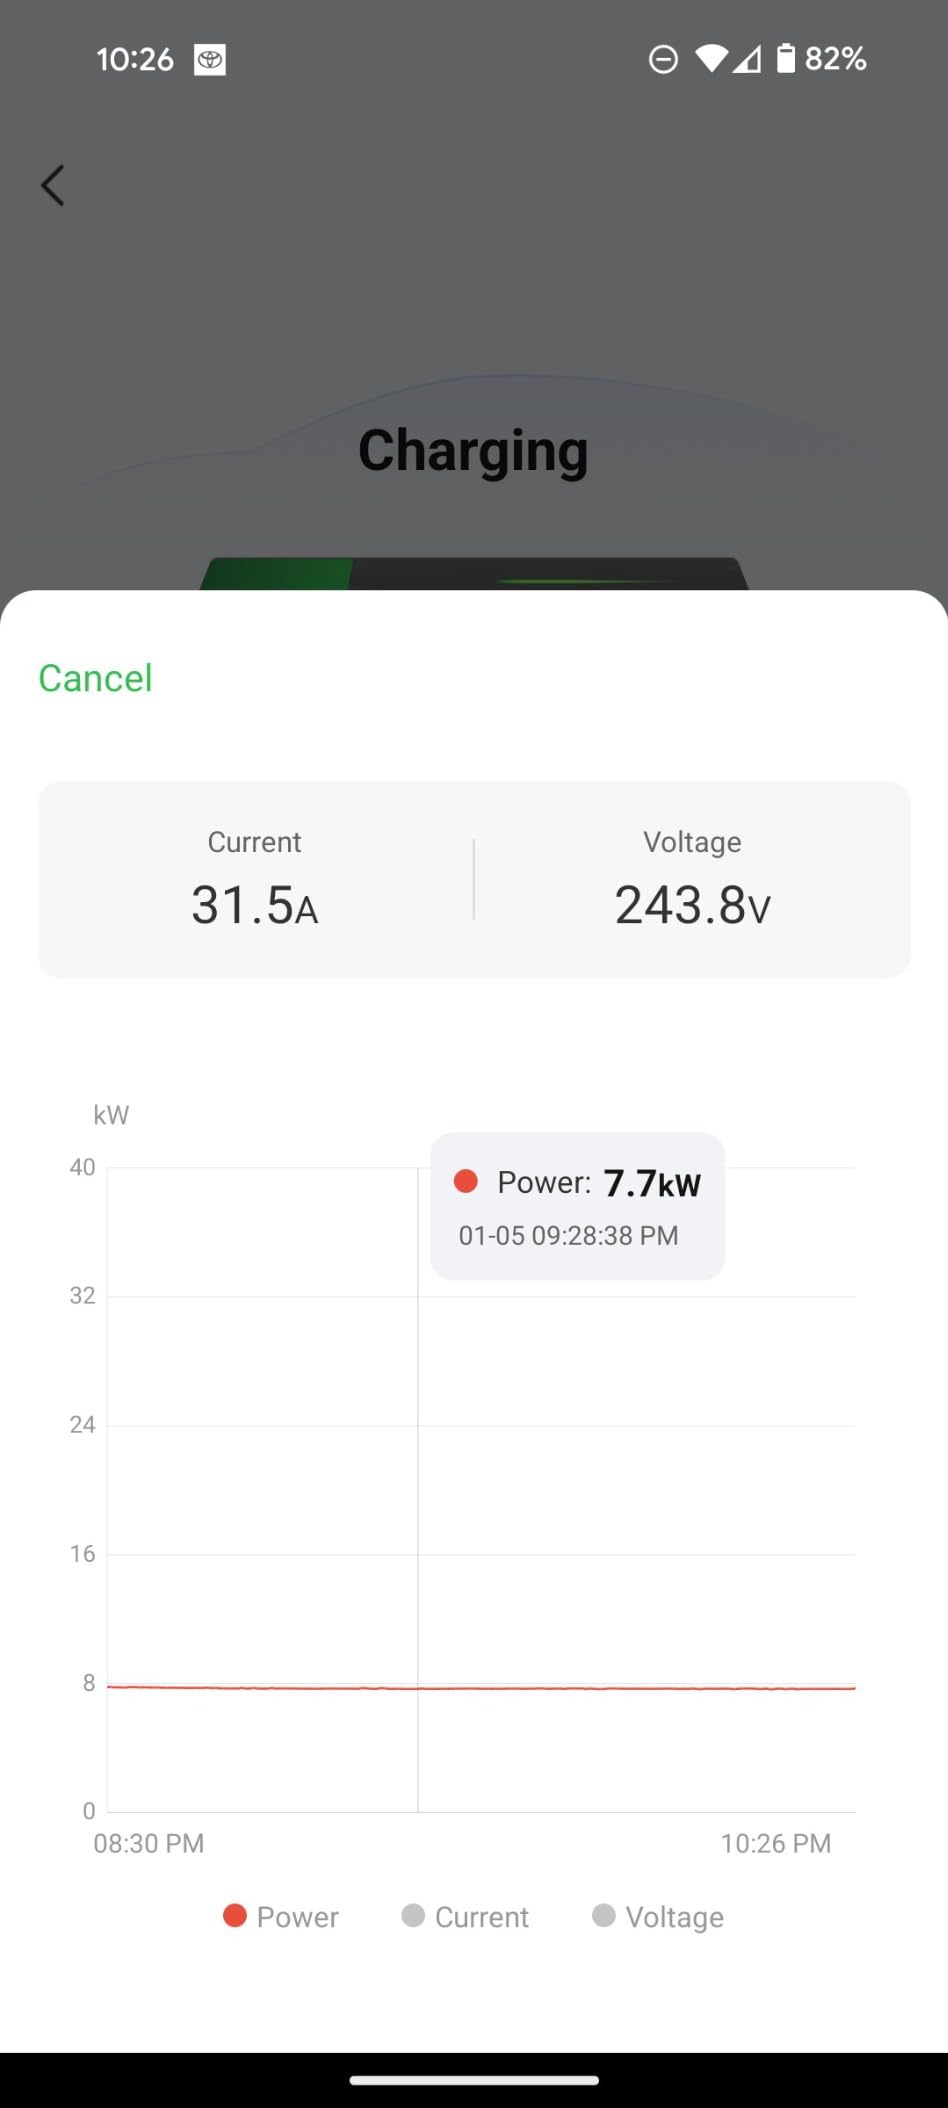
Task: Tap the Voltage 243.8V reading
Action: pos(692,905)
